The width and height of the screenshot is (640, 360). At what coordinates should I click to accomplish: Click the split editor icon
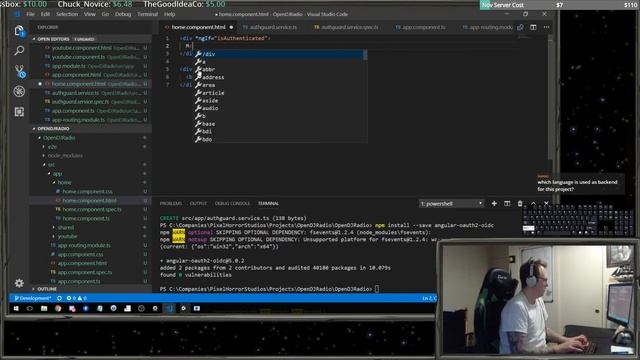[533, 27]
